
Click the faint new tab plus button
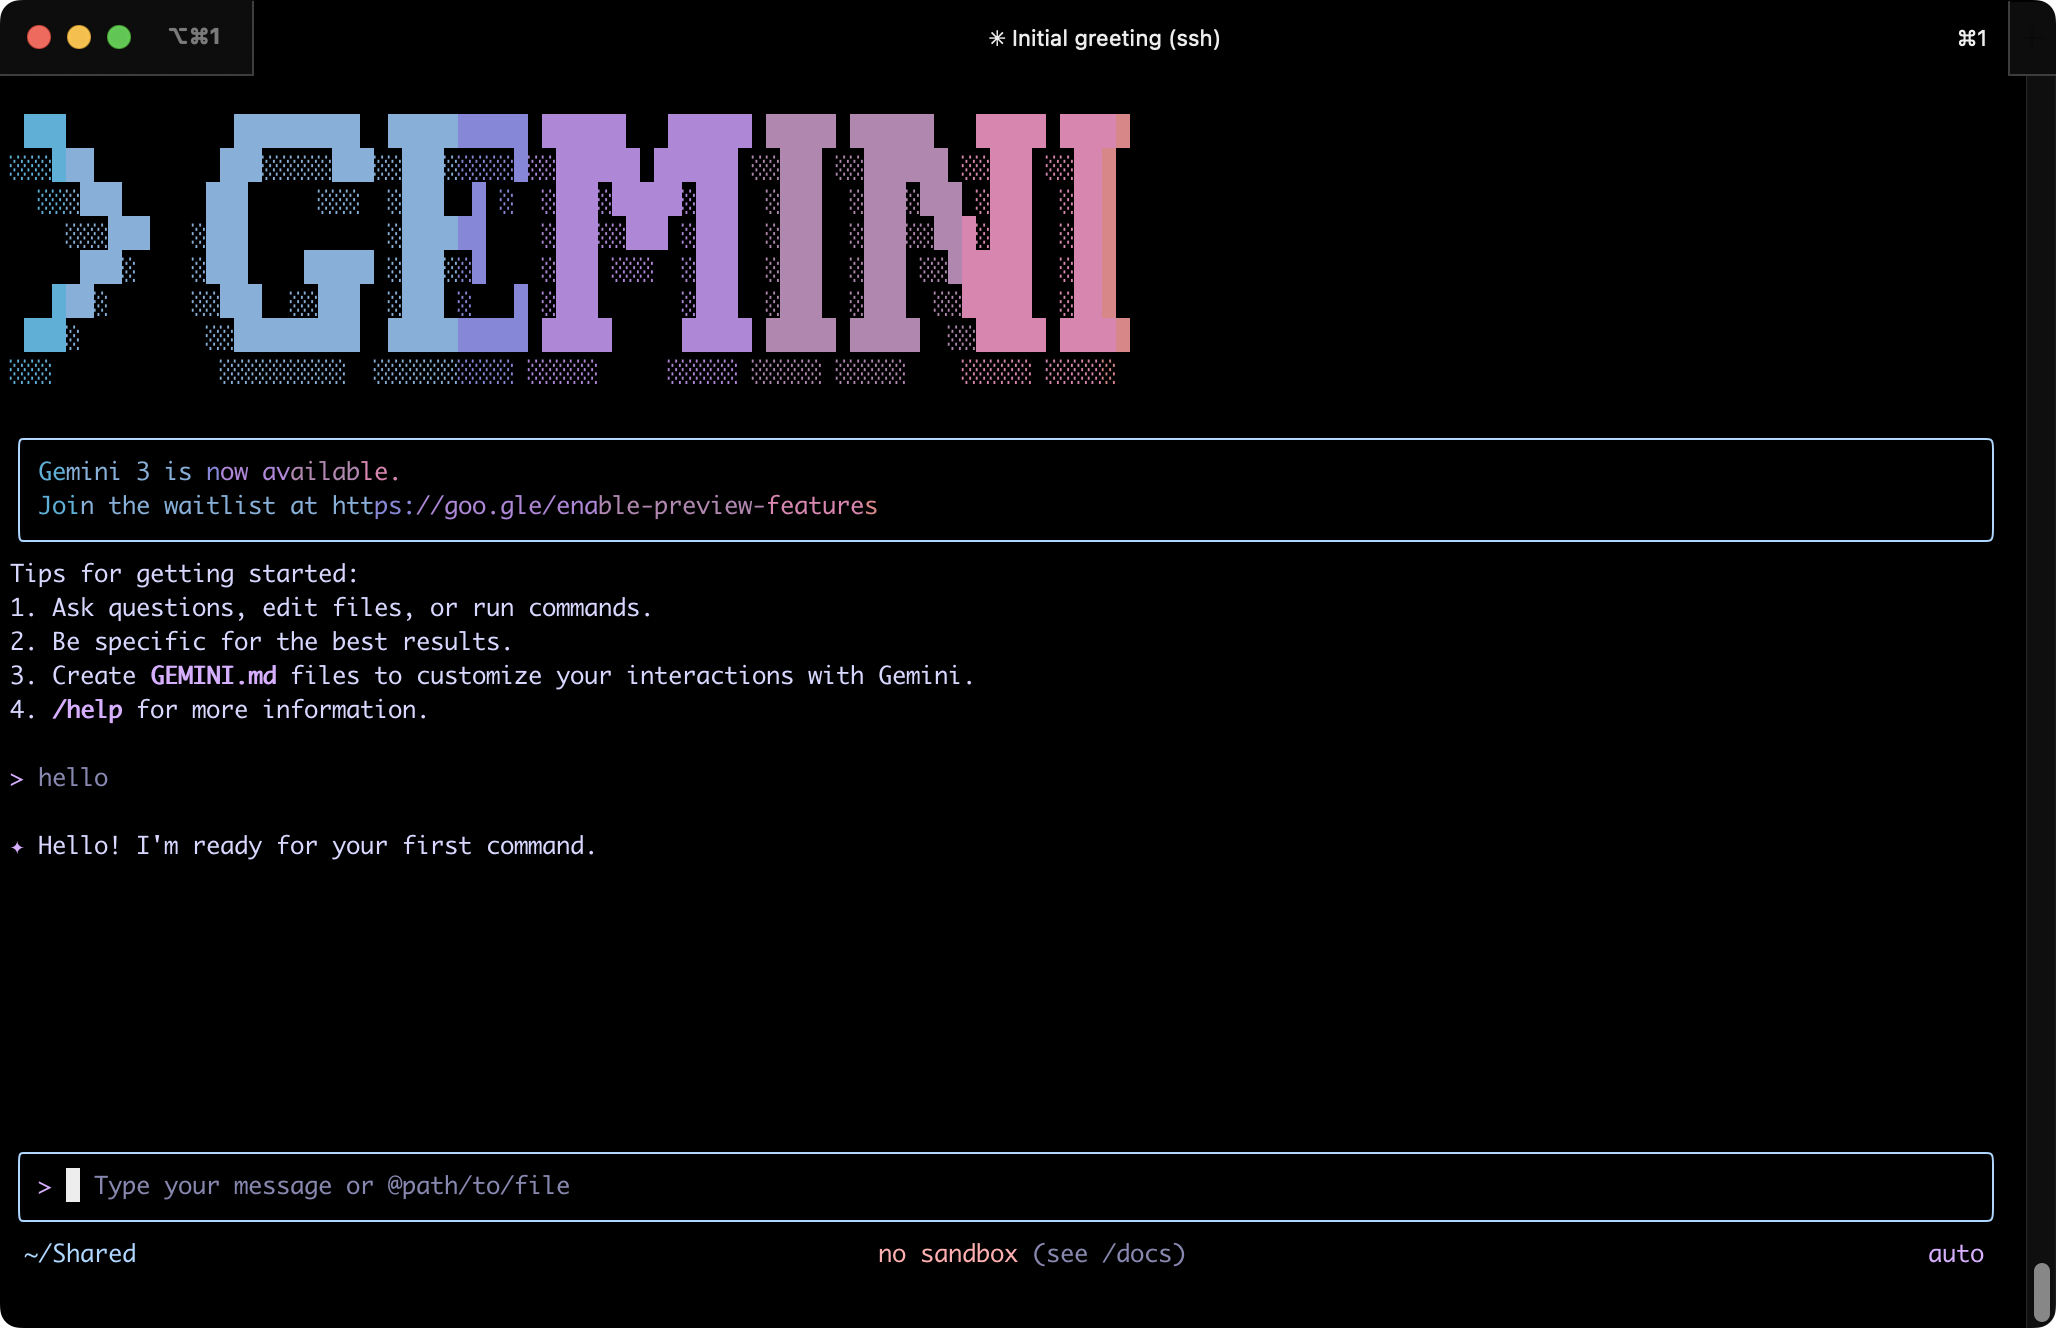2032,38
